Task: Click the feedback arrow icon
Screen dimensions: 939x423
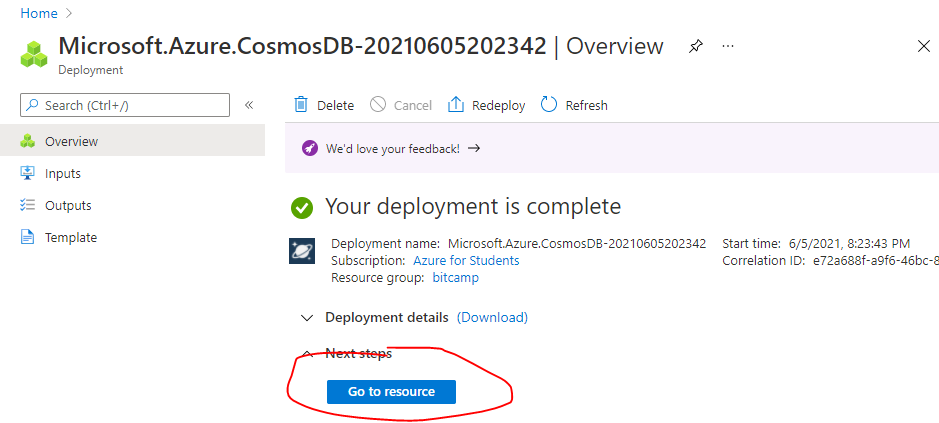Action: click(474, 148)
